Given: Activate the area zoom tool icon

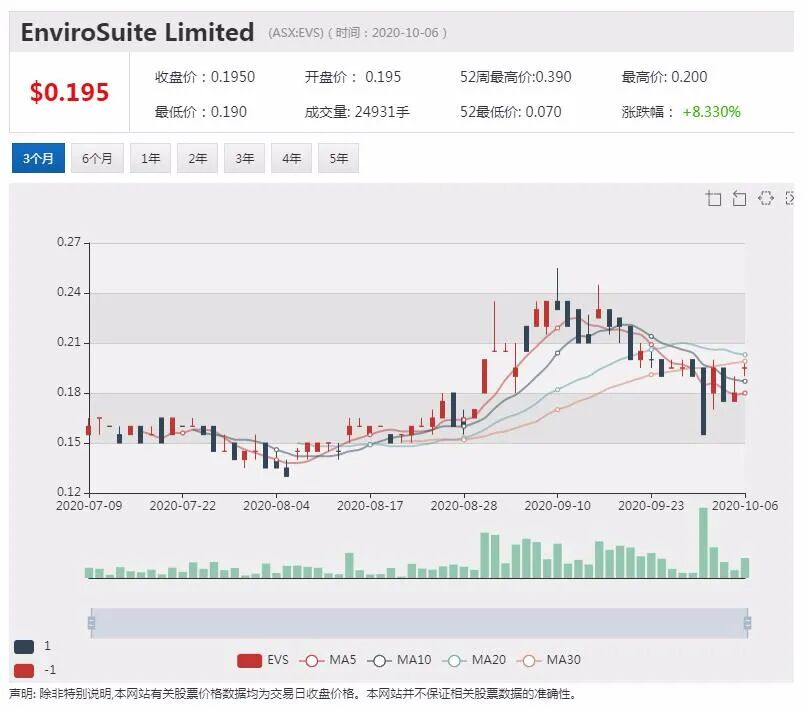Looking at the screenshot, I should click(713, 198).
